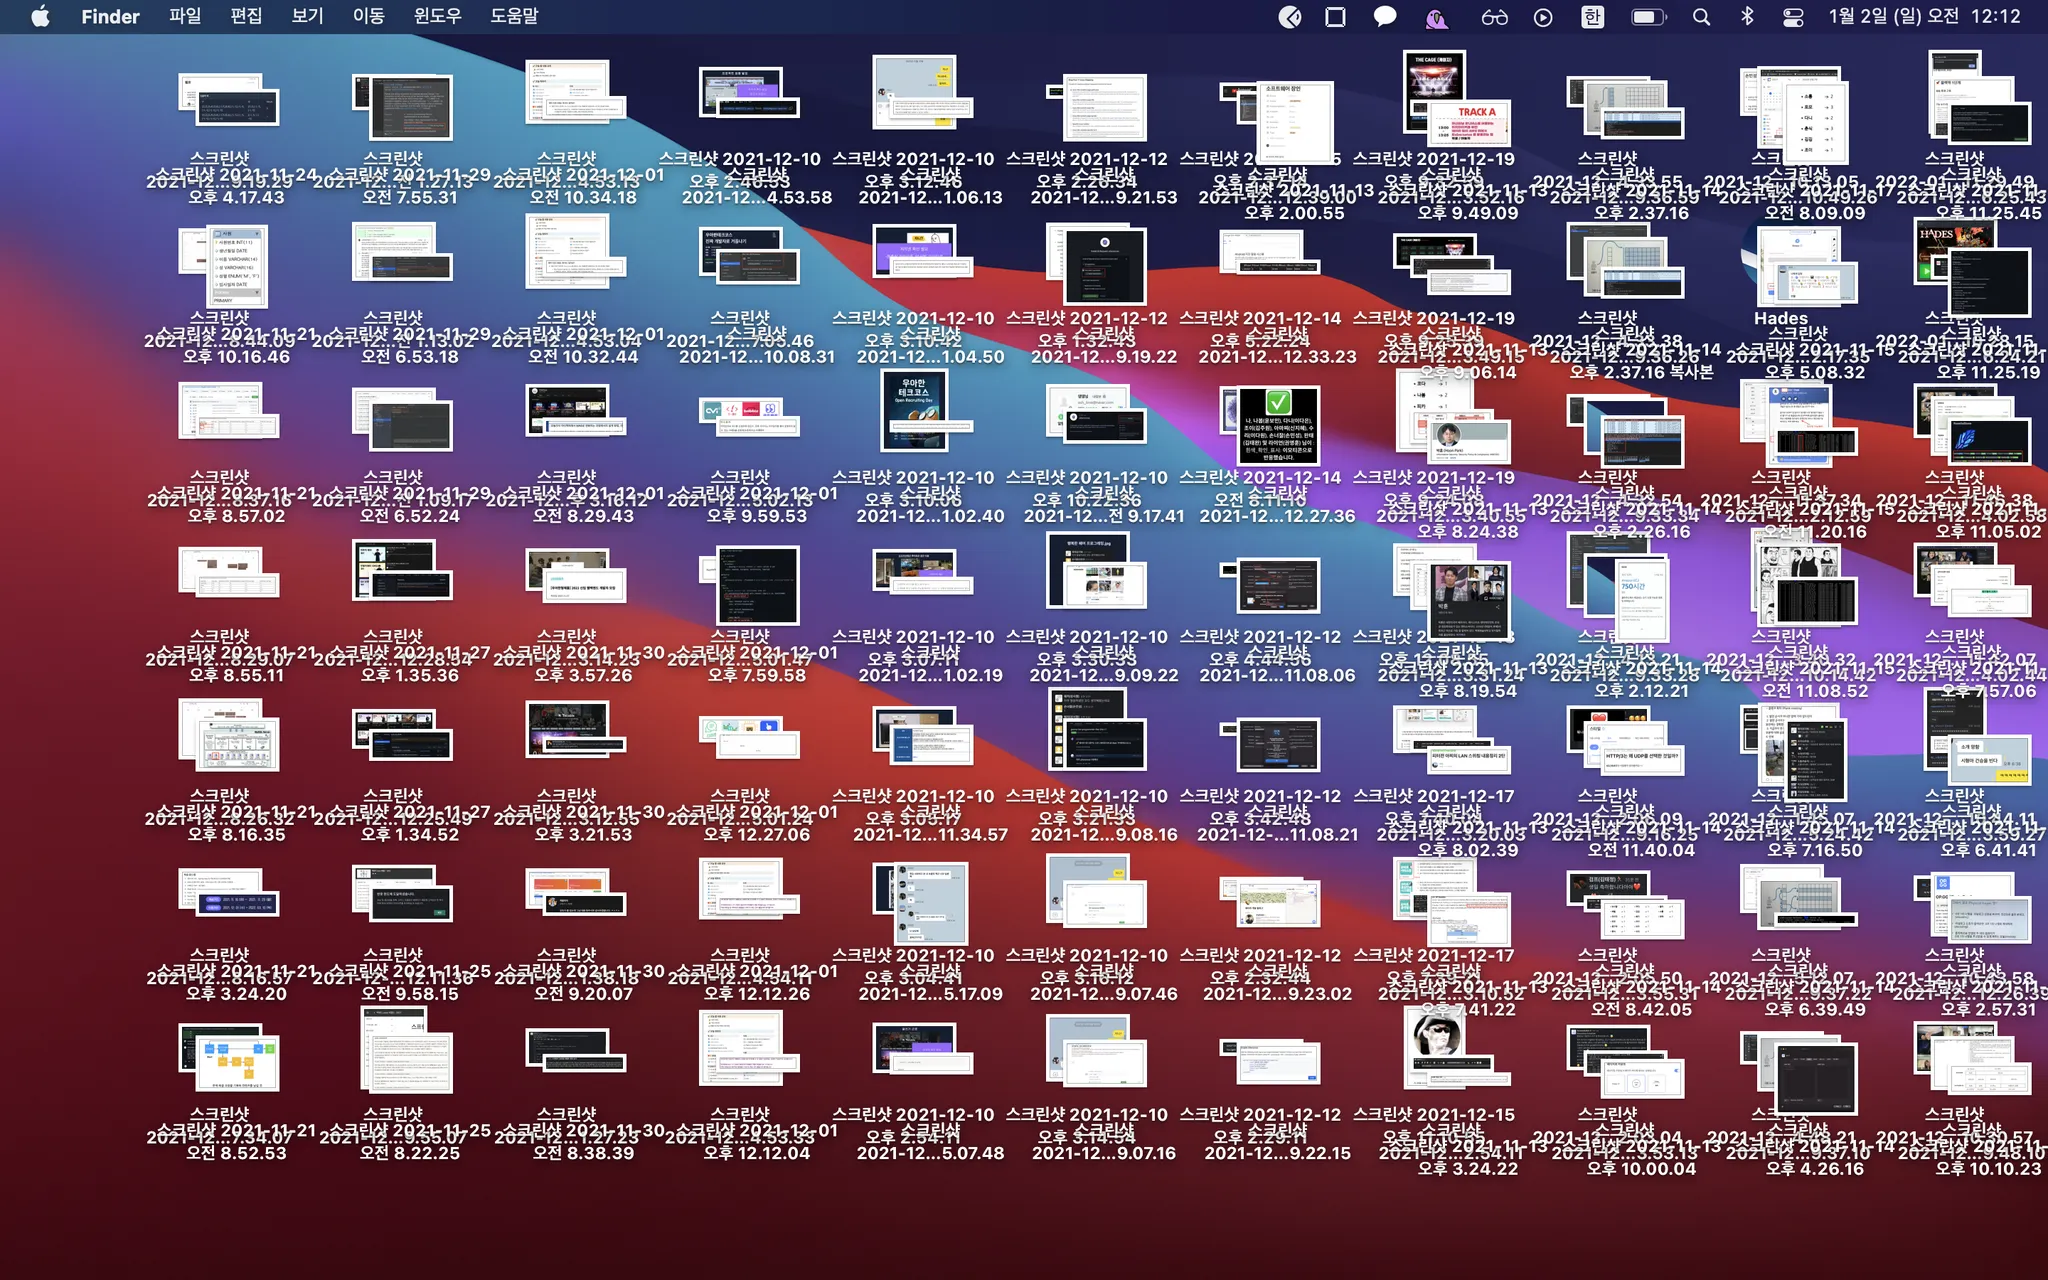Click the square frame menu bar icon
Image resolution: width=2048 pixels, height=1280 pixels.
click(1335, 16)
